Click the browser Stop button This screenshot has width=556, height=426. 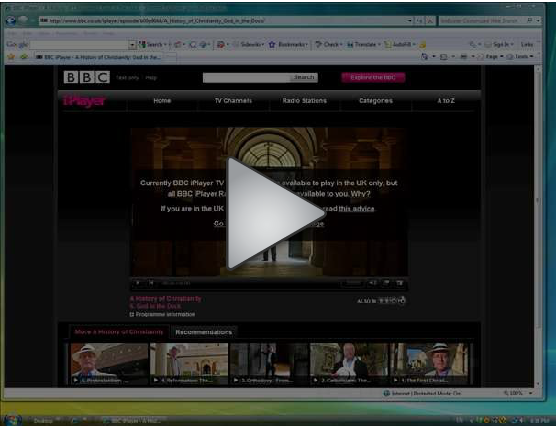pyautogui.click(x=430, y=21)
